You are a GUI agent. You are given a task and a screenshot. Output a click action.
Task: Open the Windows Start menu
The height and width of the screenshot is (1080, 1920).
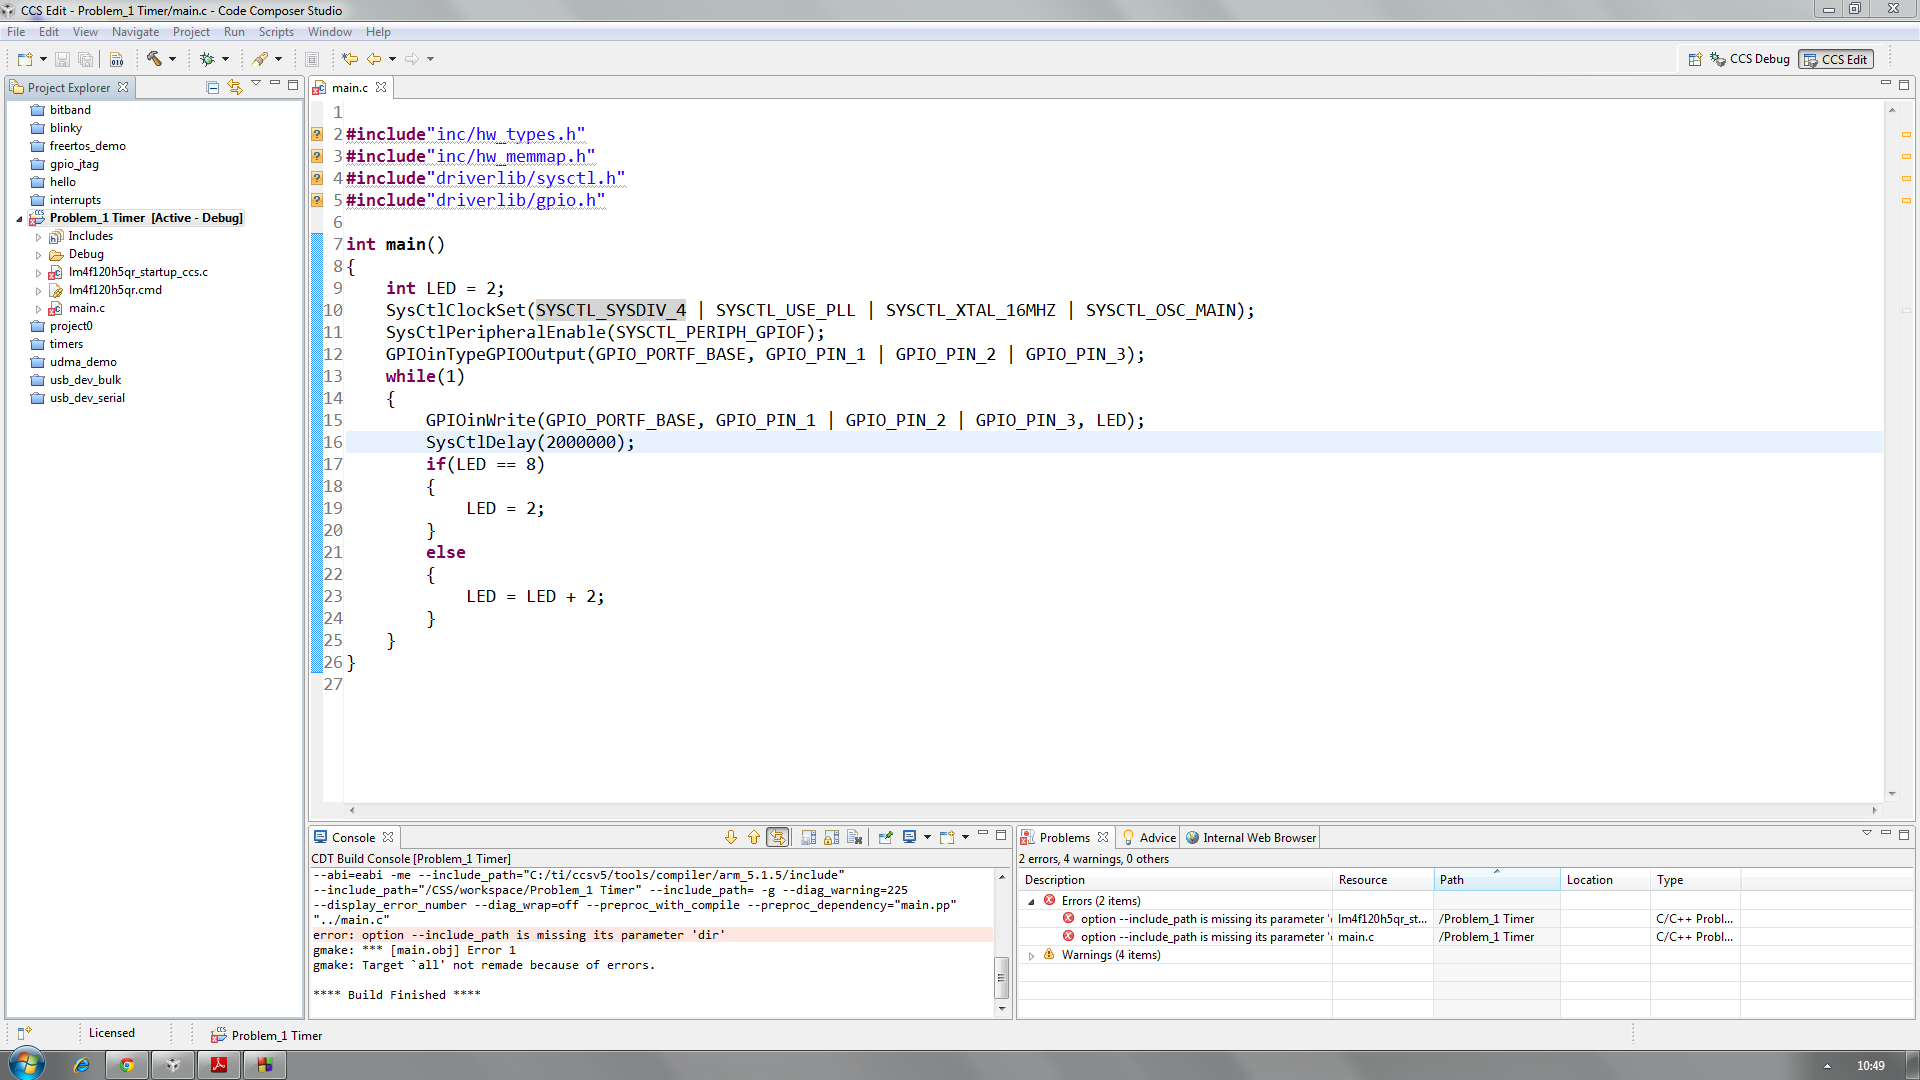point(26,1064)
